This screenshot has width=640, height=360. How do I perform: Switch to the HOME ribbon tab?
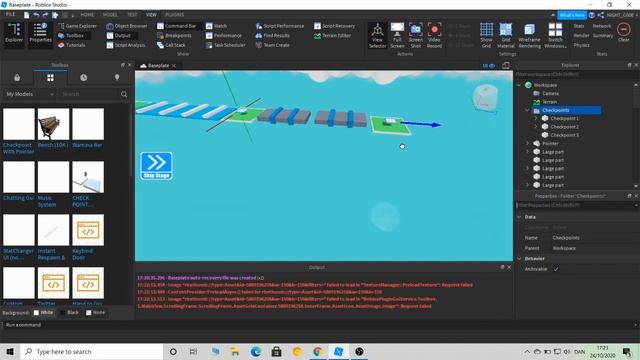(87, 15)
